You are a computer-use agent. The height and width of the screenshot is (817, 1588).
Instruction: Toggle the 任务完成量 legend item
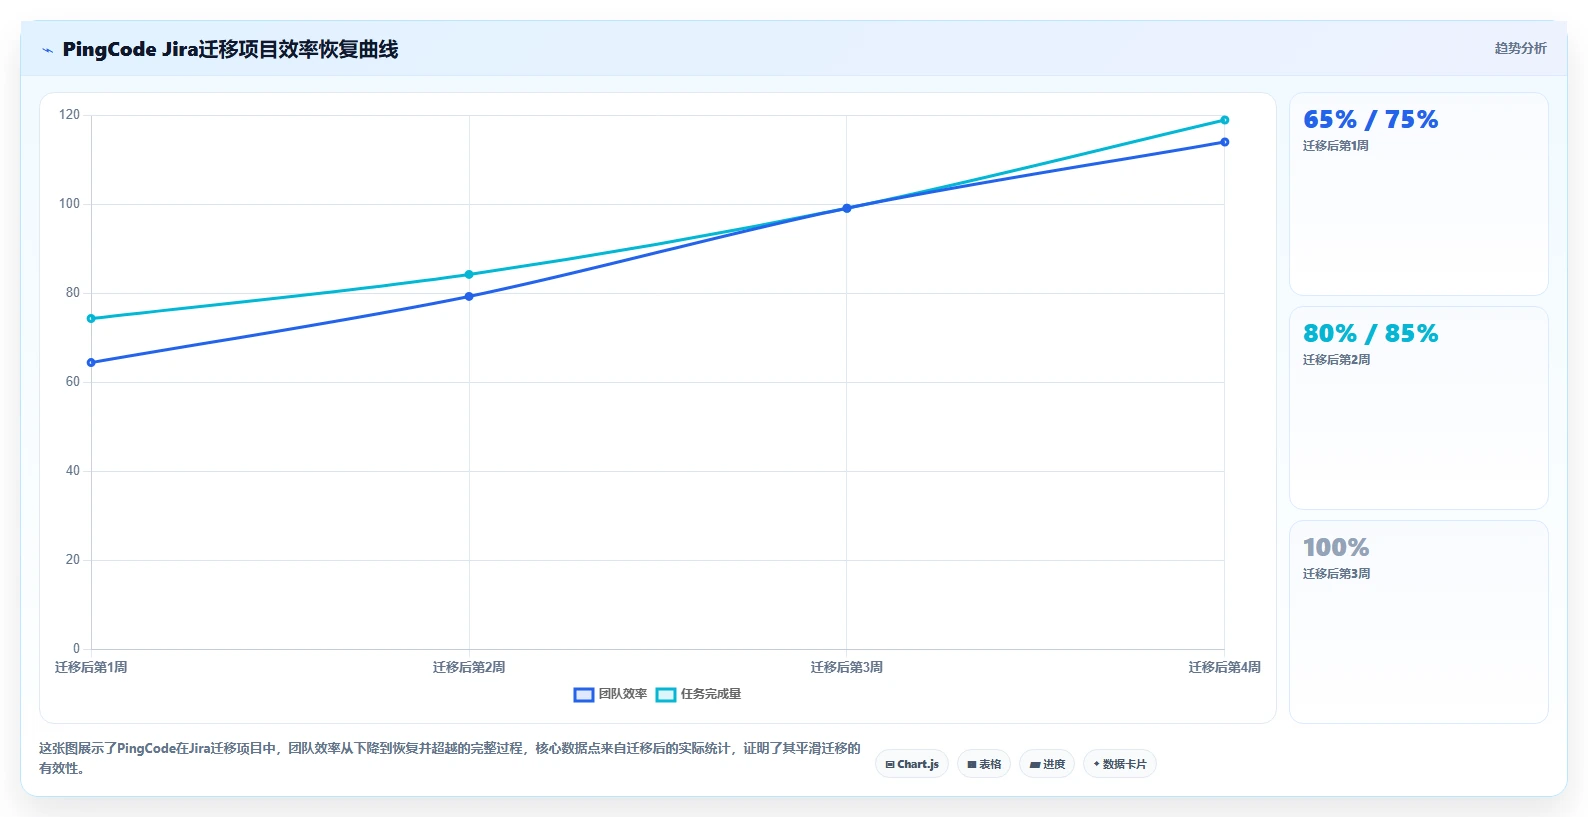698,694
